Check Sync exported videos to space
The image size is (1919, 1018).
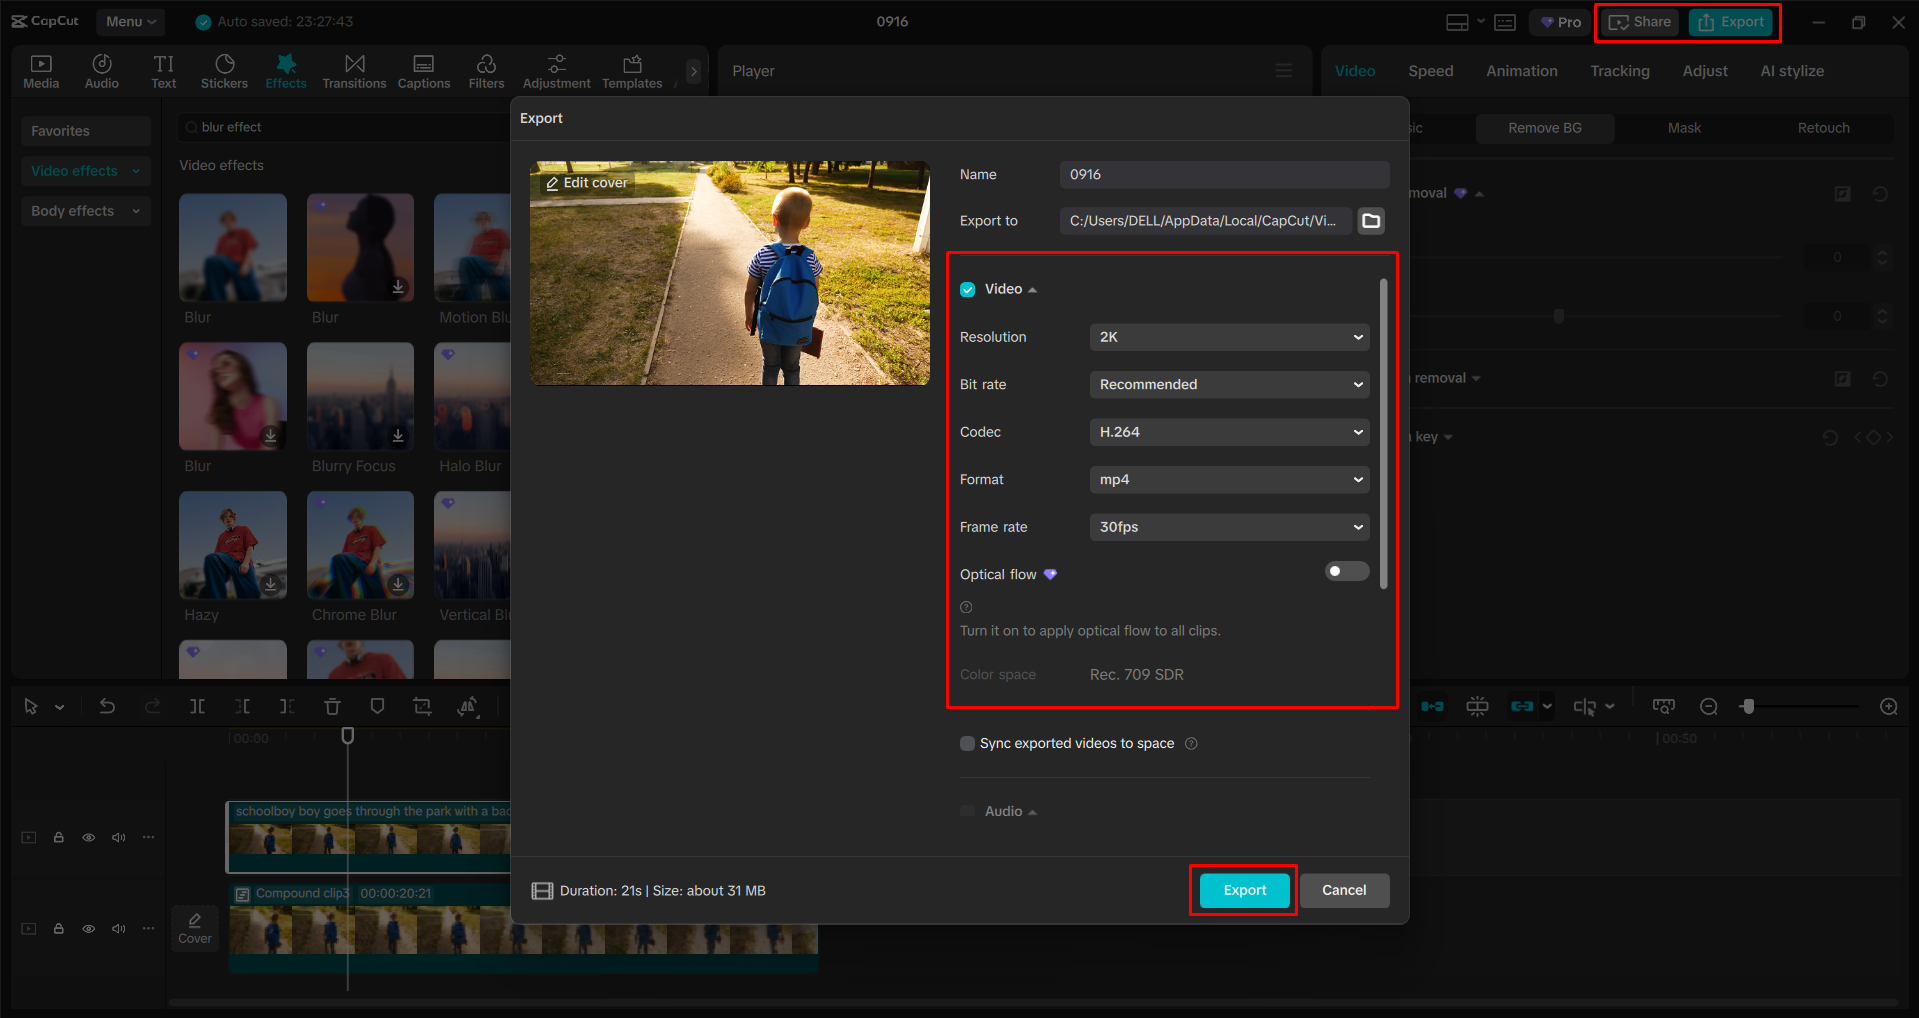point(967,743)
